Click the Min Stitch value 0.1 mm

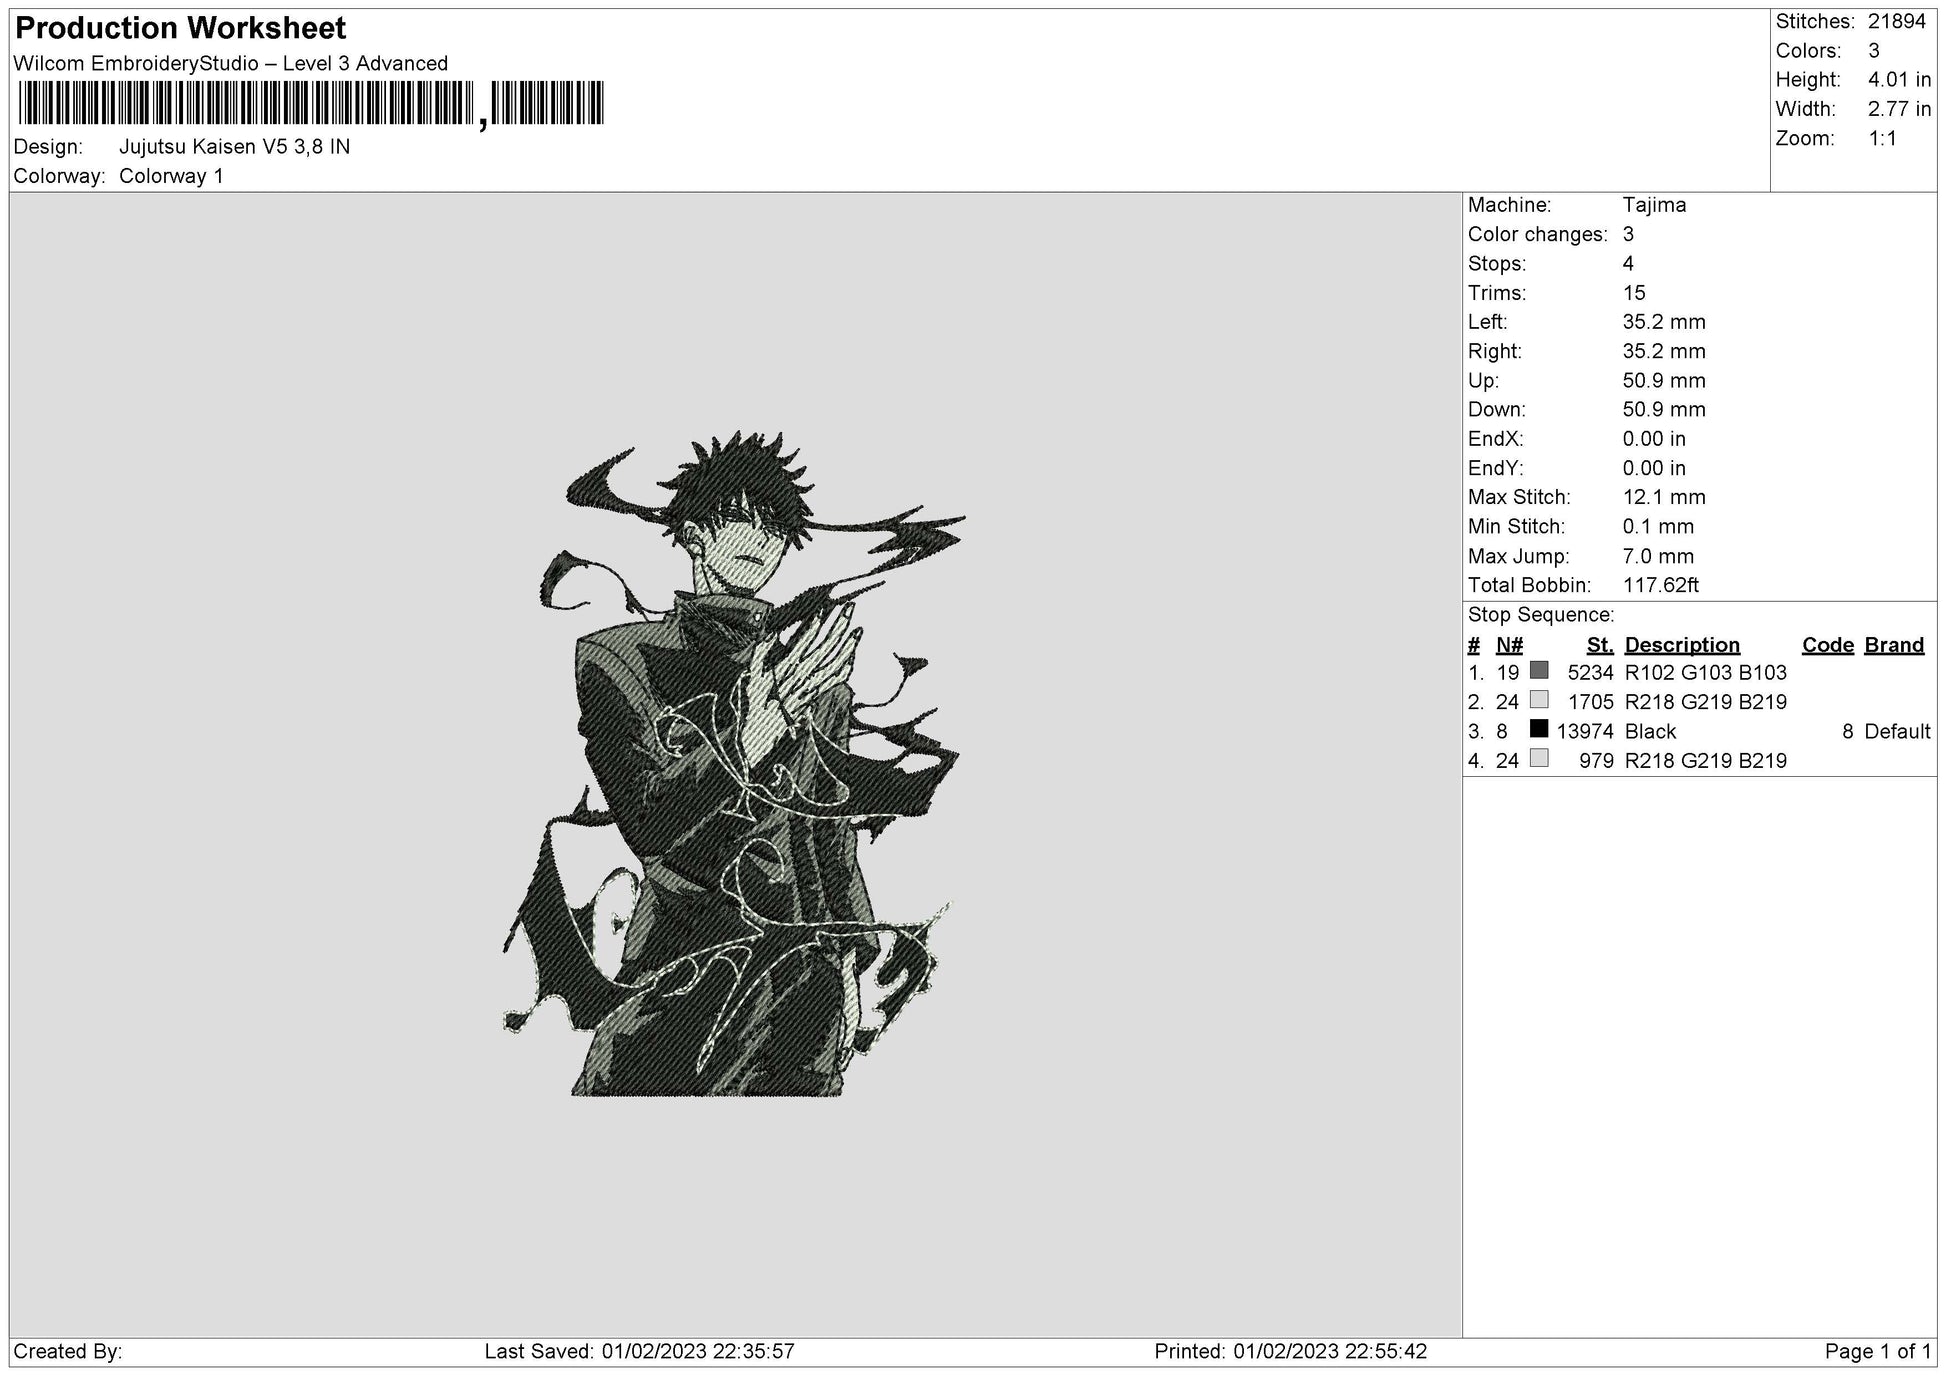pyautogui.click(x=1658, y=527)
